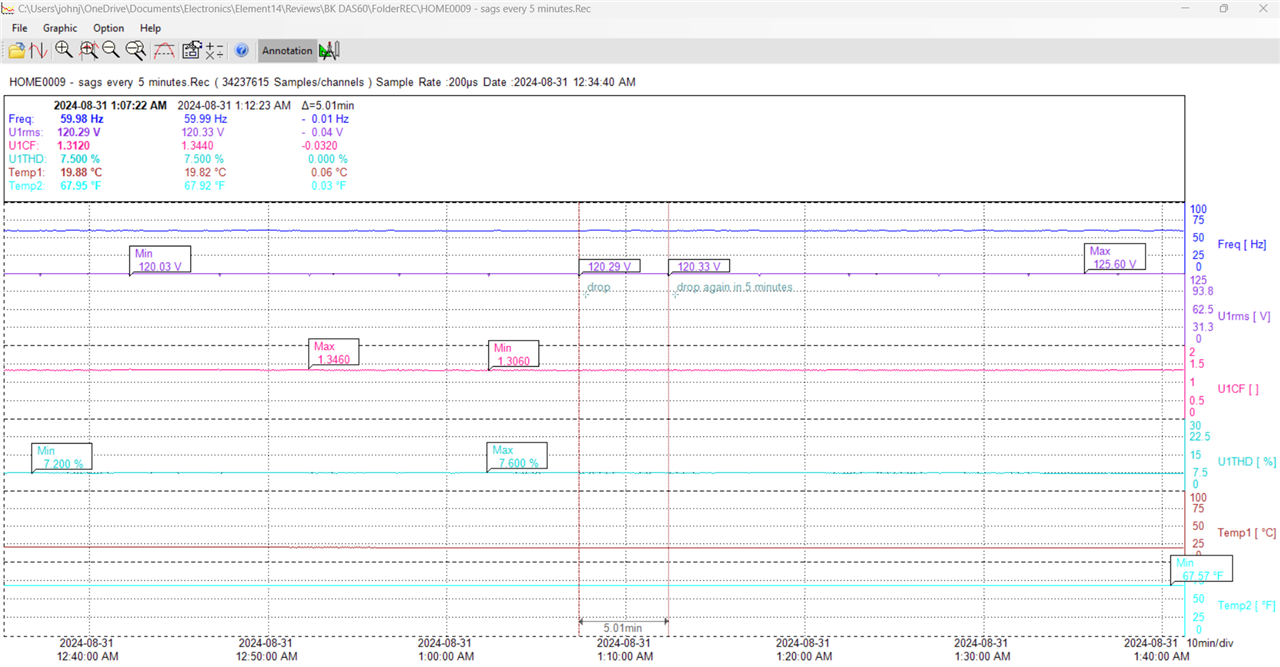Click the 'drop again in 5 minutes' annotation
The height and width of the screenshot is (667, 1280).
pyautogui.click(x=734, y=288)
